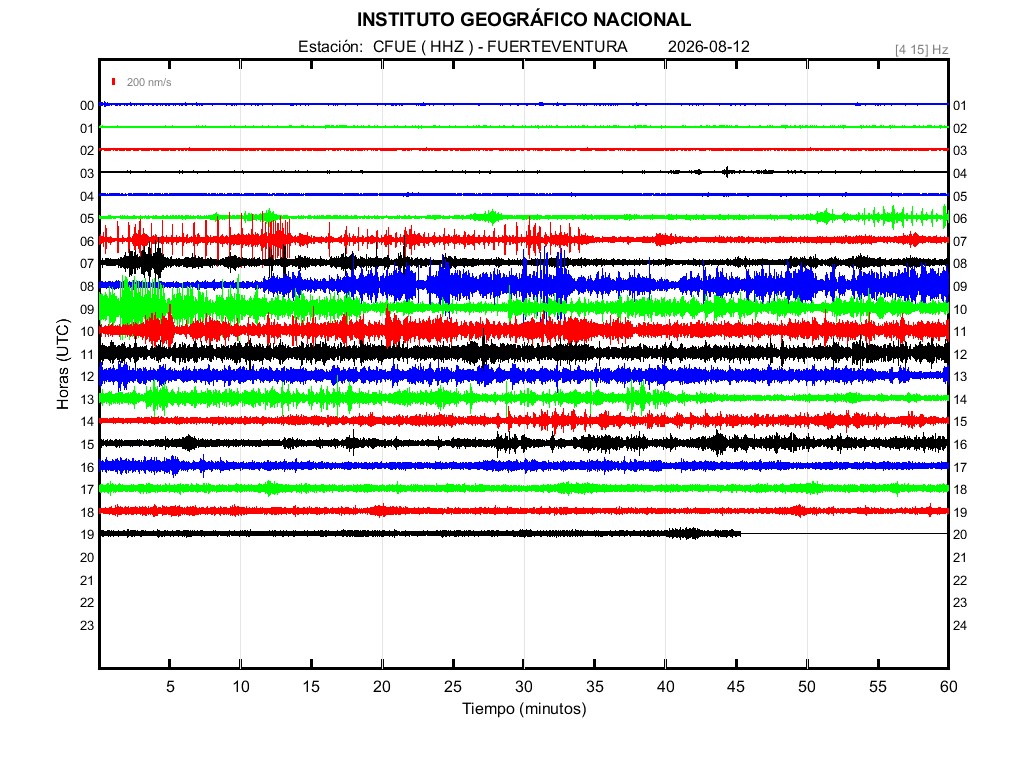Click the [4 15] Hz filter label
Screen dimensions: 1024x768
[x=921, y=50]
